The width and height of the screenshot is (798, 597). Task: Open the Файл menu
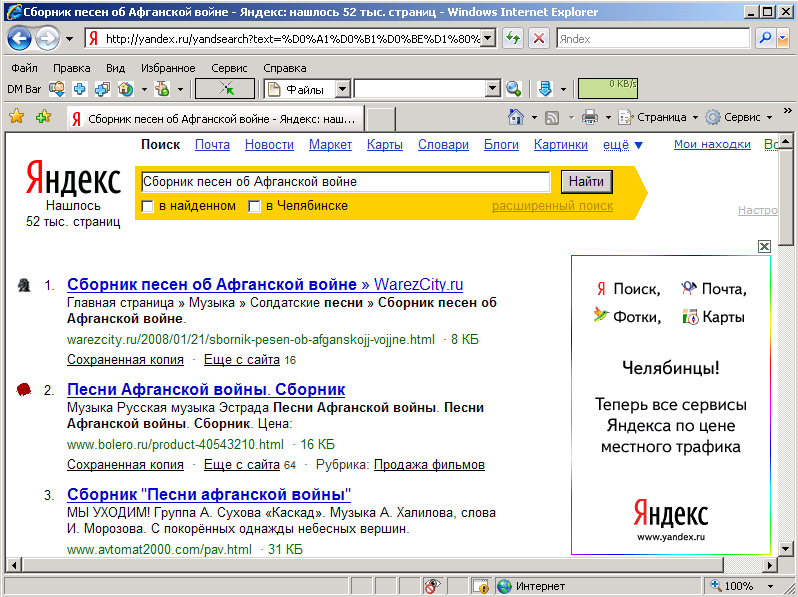point(24,68)
